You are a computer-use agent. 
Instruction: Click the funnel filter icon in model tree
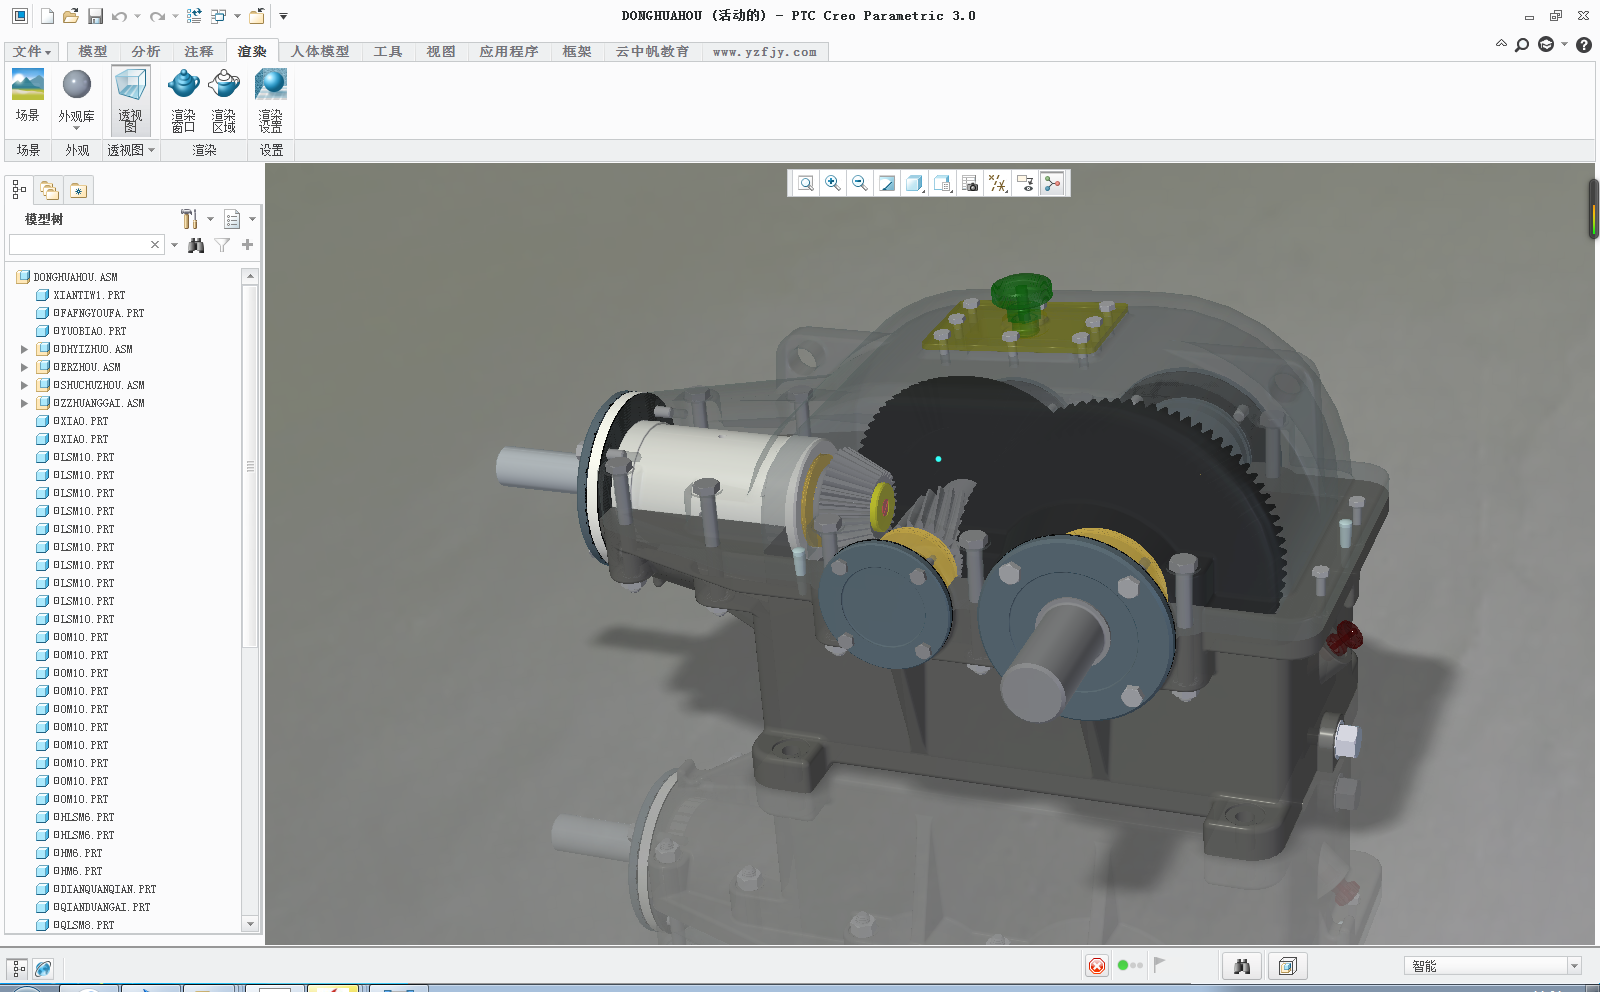tap(222, 245)
